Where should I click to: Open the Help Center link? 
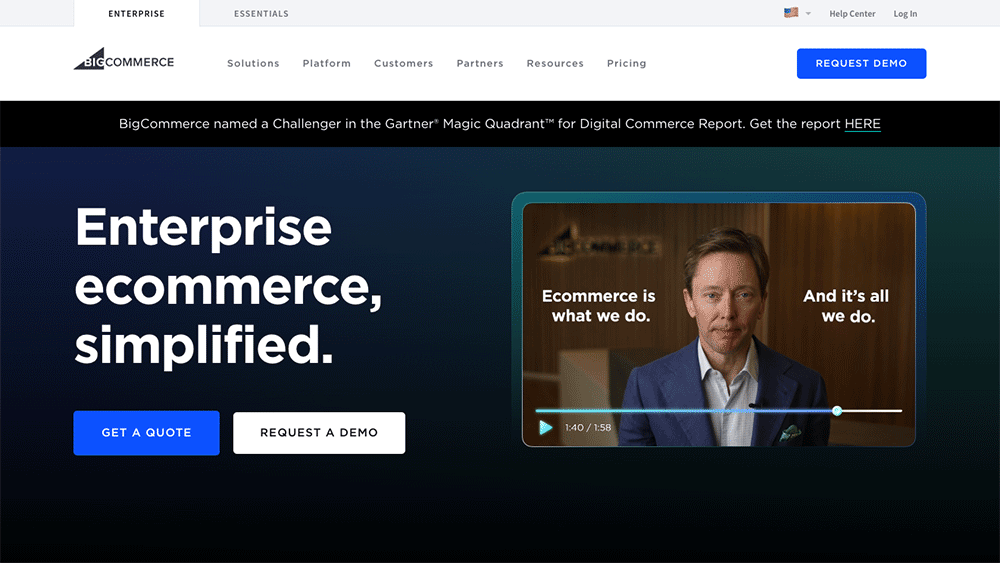[852, 13]
